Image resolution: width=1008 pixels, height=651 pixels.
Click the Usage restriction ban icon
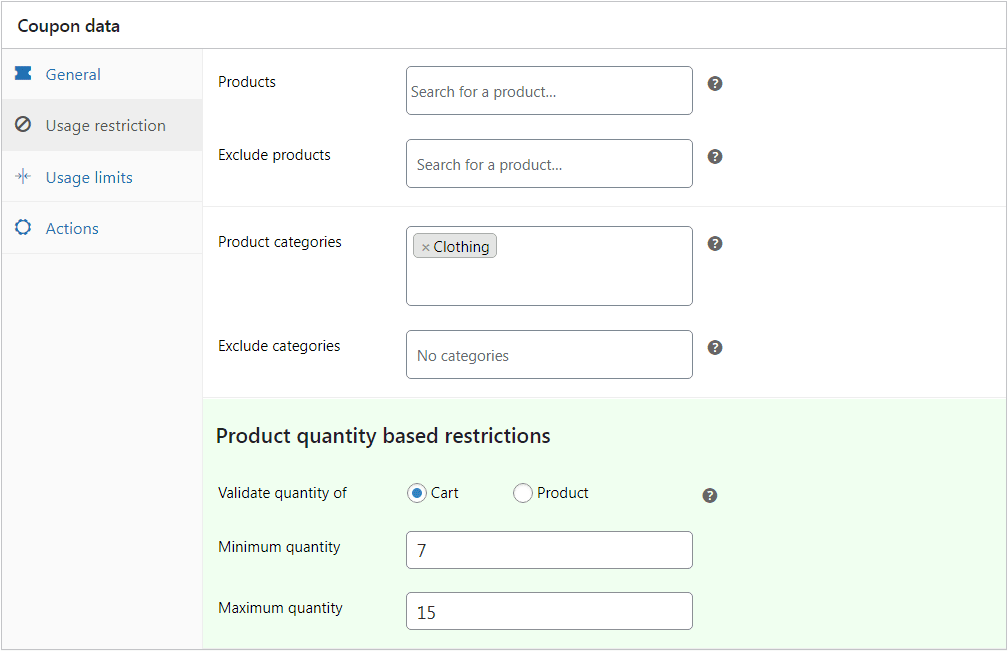[23, 124]
